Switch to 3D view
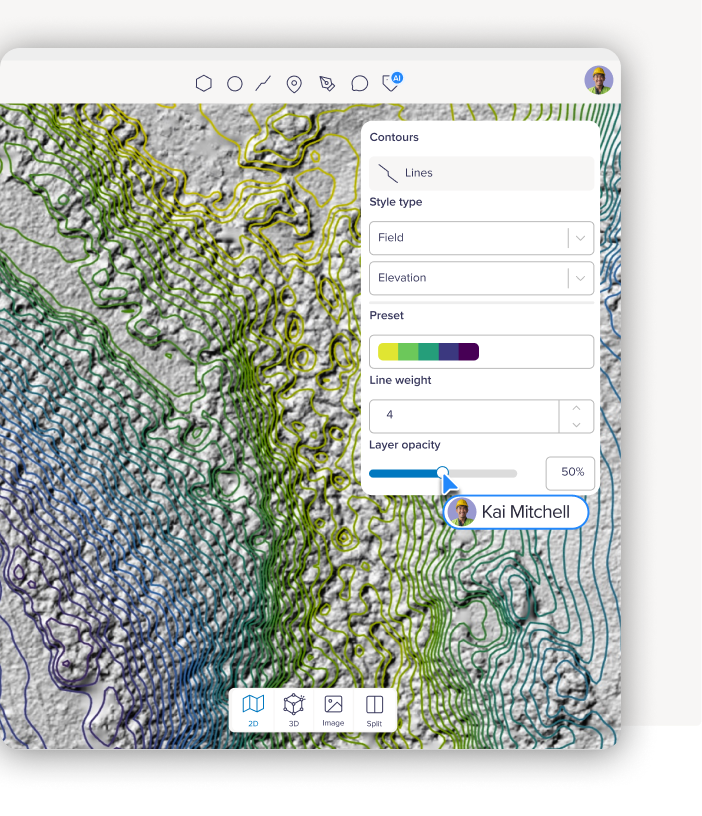Screen dimensions: 702x816 click(x=293, y=710)
